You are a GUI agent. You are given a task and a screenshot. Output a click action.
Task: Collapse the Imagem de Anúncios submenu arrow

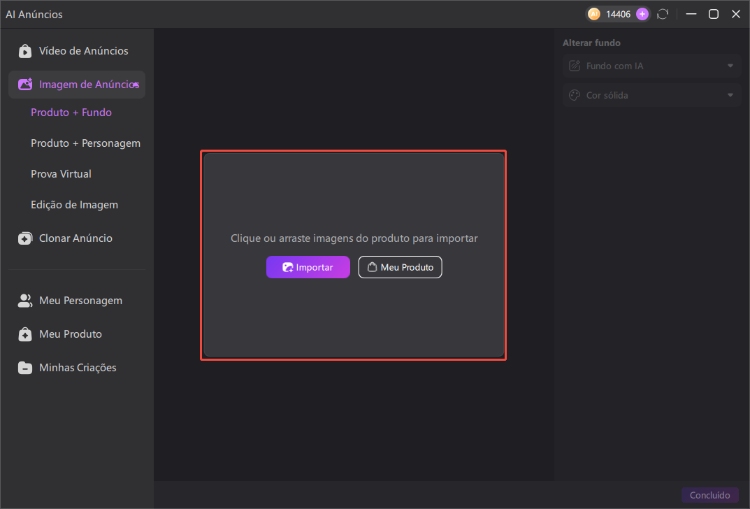coord(136,85)
